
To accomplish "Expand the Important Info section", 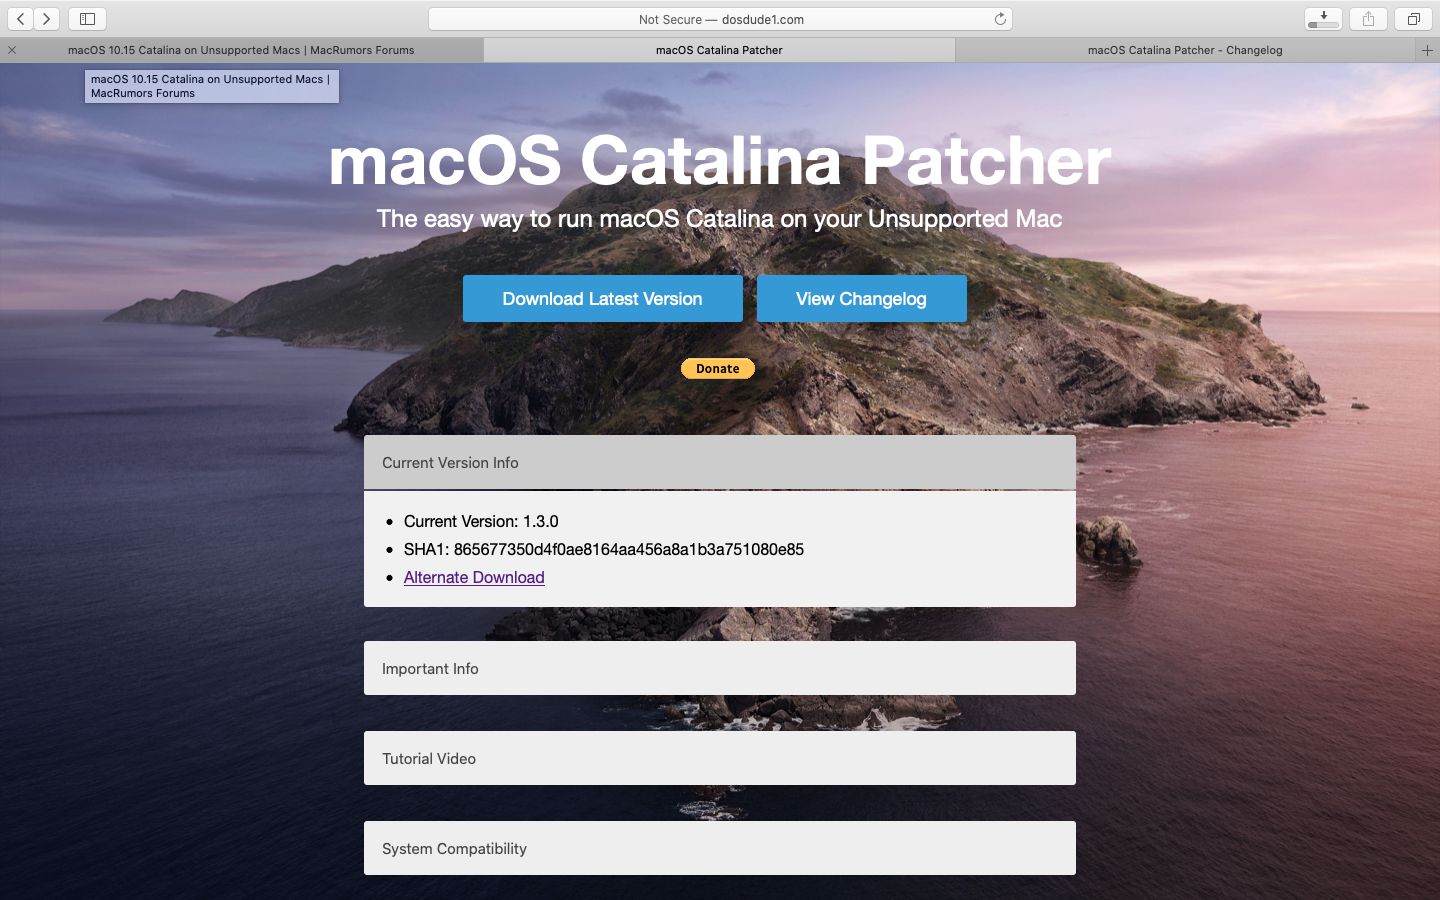I will 720,668.
